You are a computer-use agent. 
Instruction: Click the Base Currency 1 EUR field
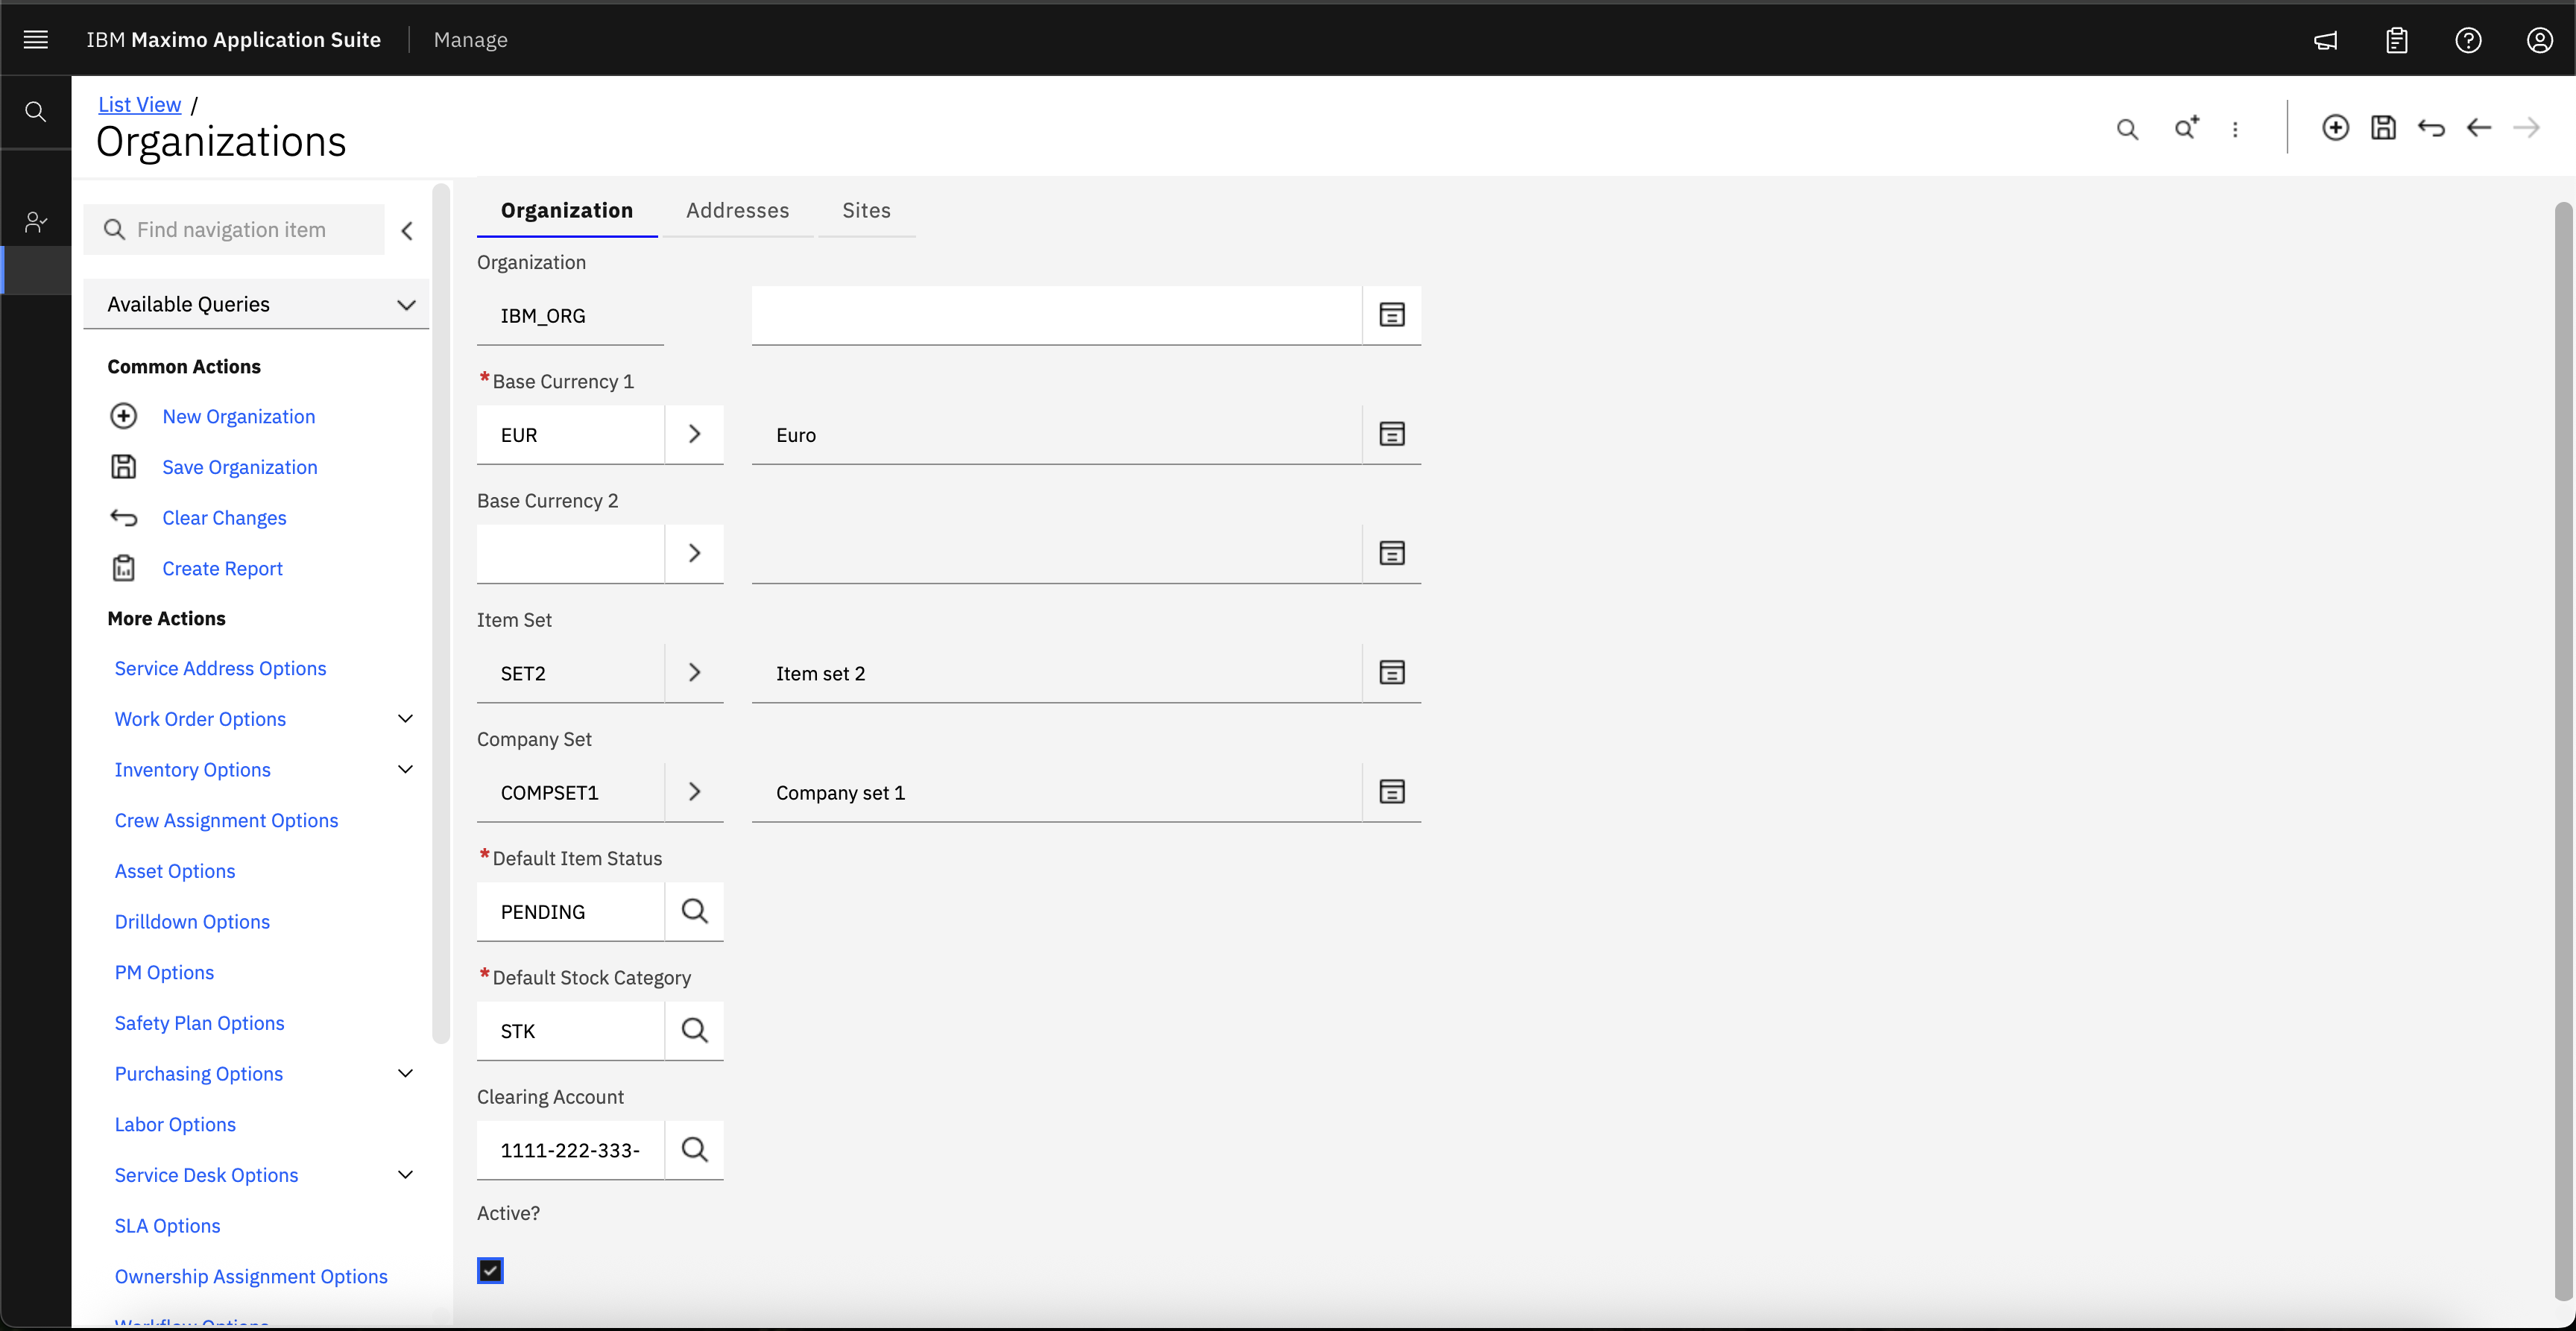[571, 434]
